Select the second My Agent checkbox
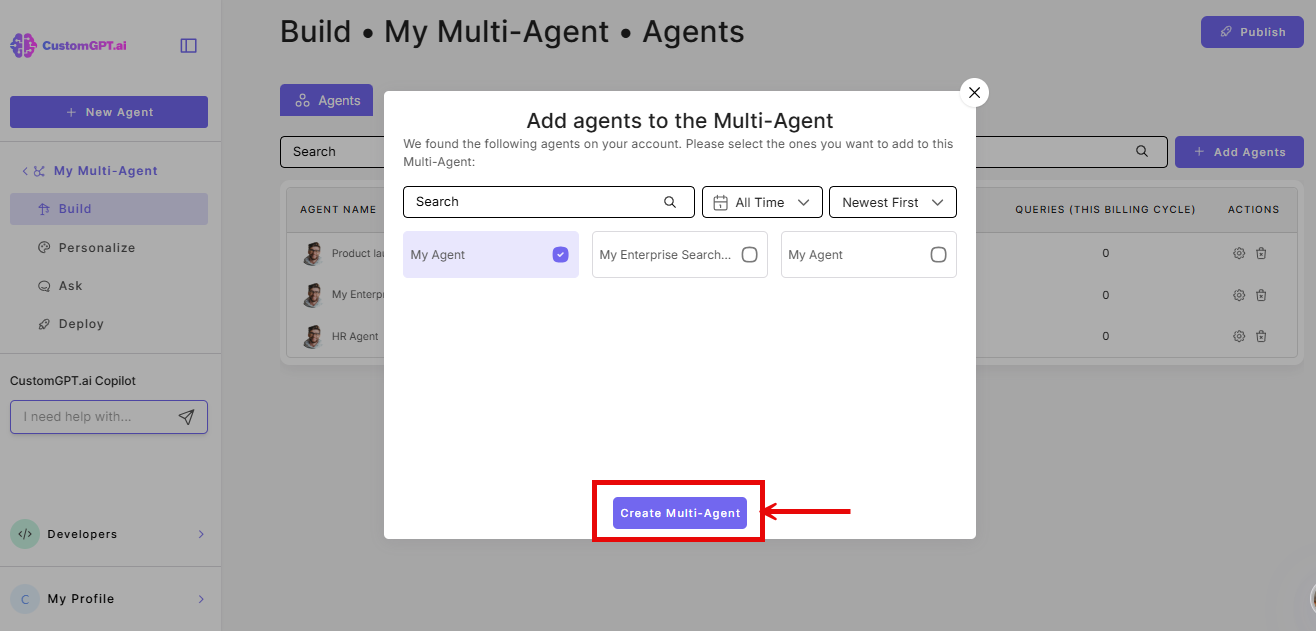This screenshot has height=631, width=1316. click(938, 254)
